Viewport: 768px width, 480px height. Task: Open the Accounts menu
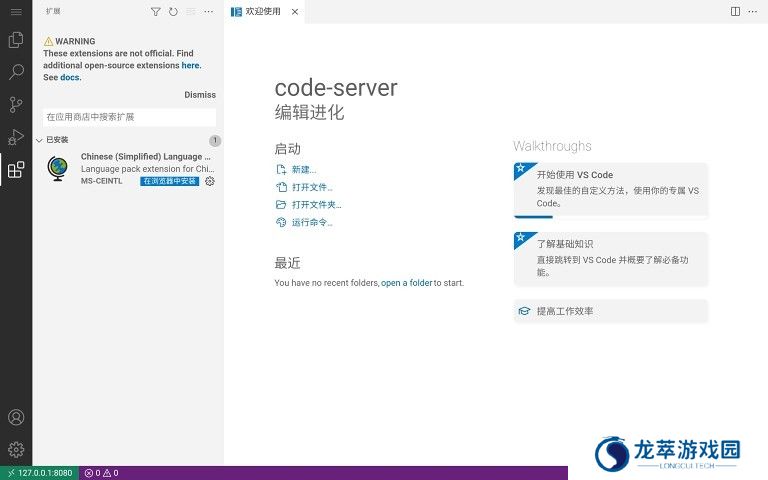[16, 417]
